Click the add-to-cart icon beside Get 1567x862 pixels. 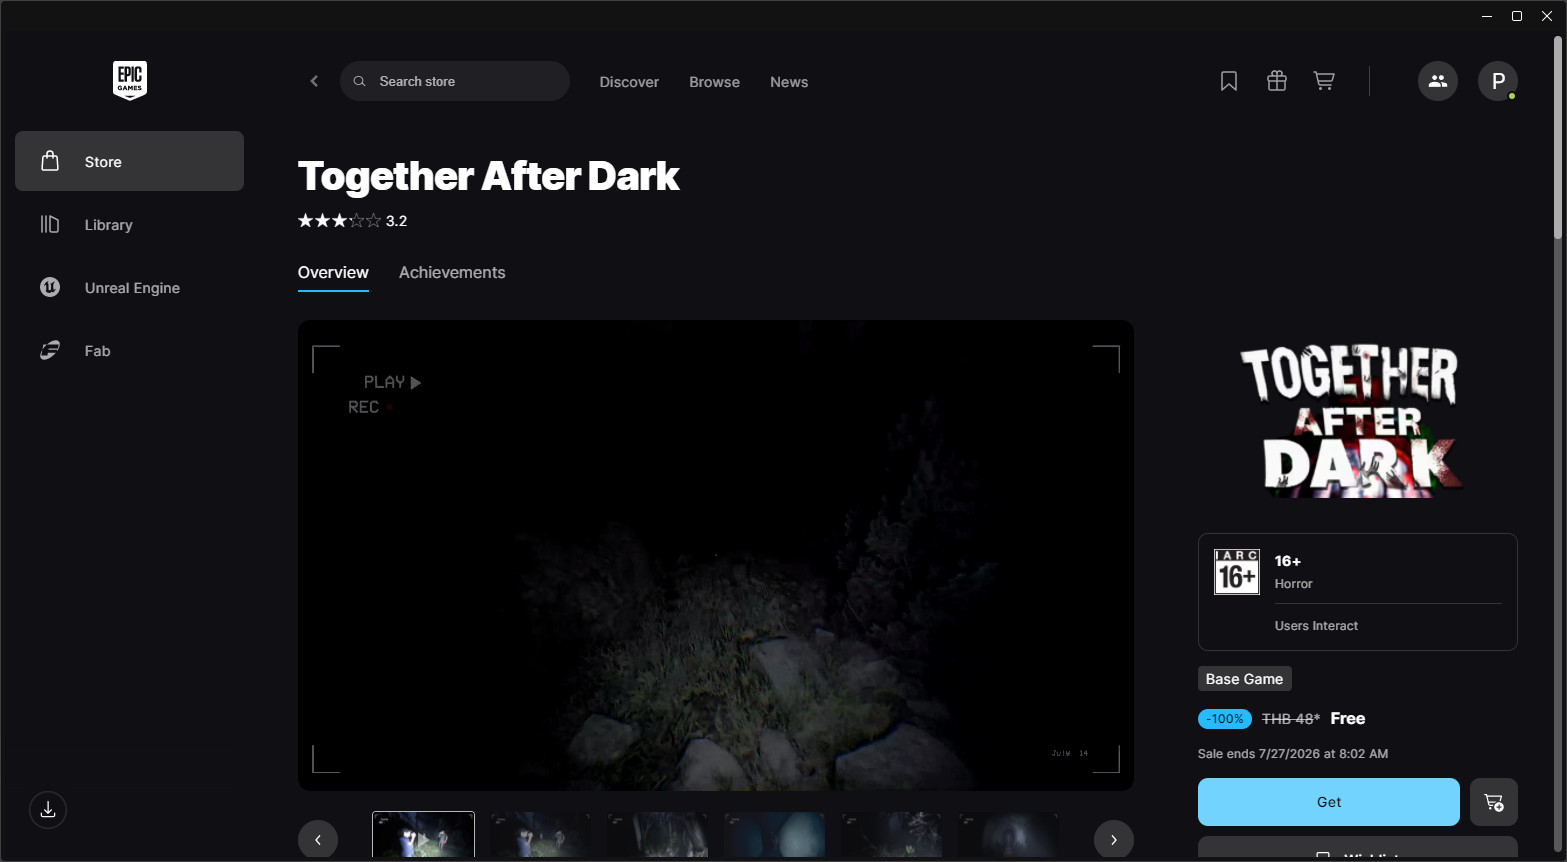tap(1494, 802)
